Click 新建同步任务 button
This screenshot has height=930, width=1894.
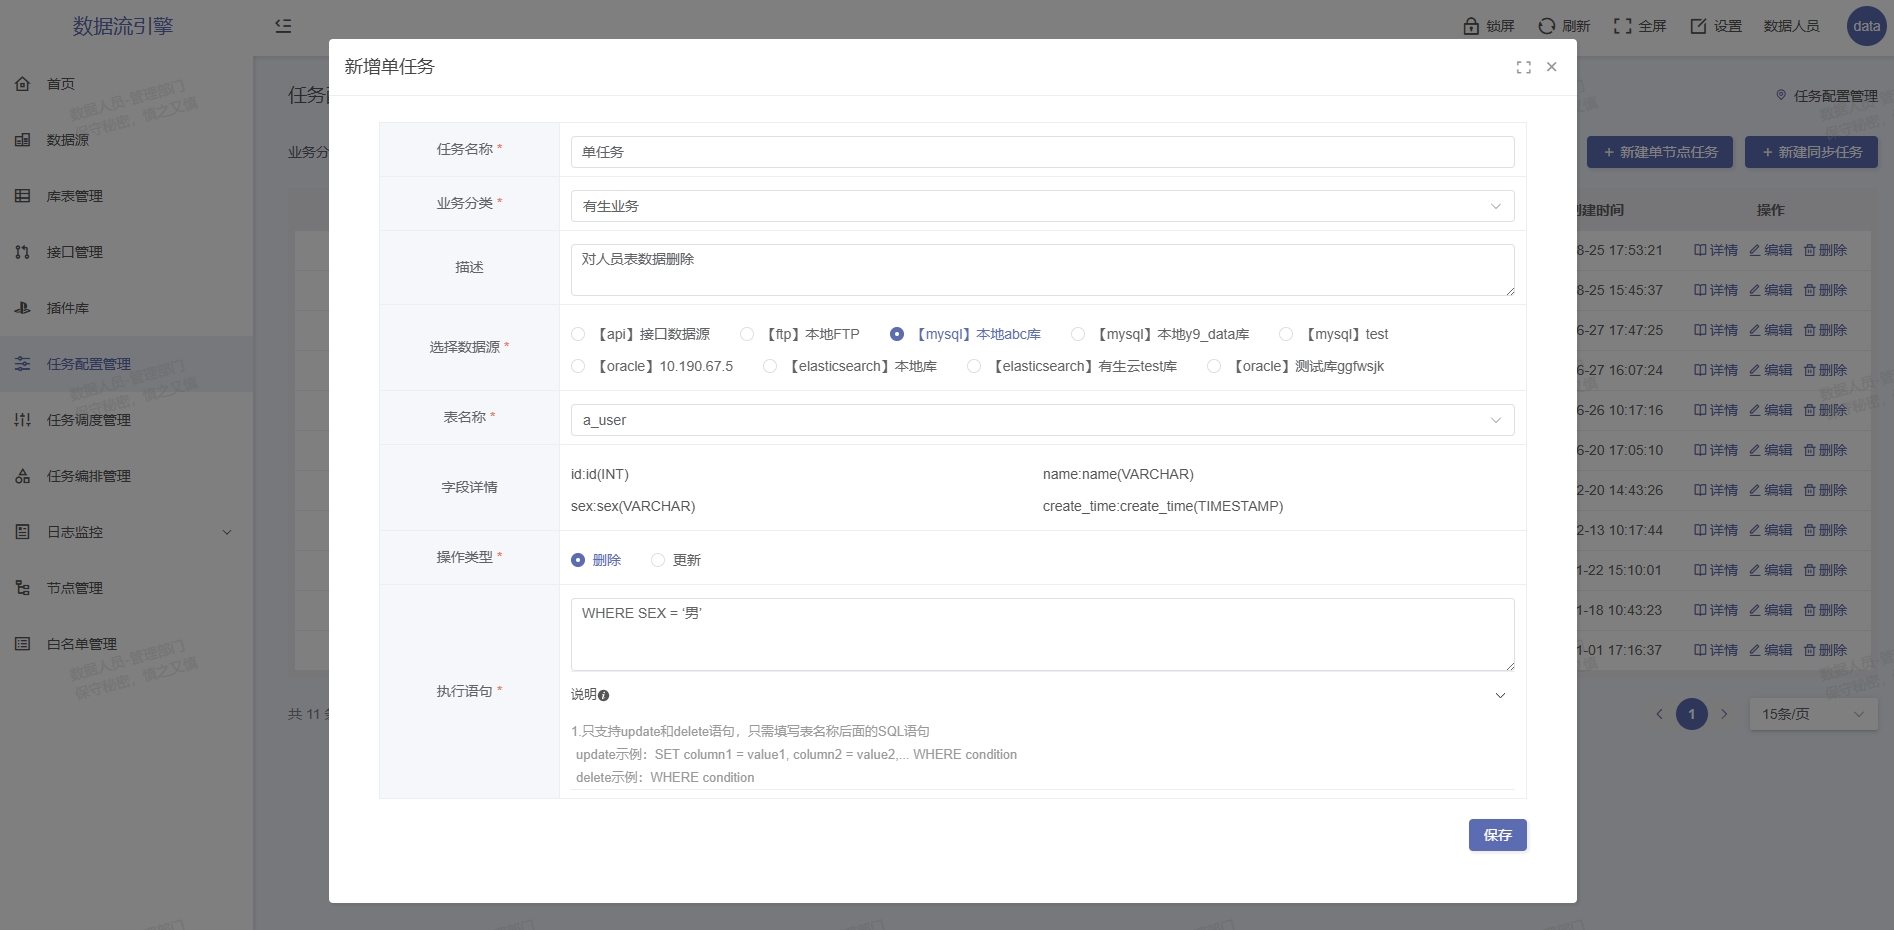(1811, 152)
